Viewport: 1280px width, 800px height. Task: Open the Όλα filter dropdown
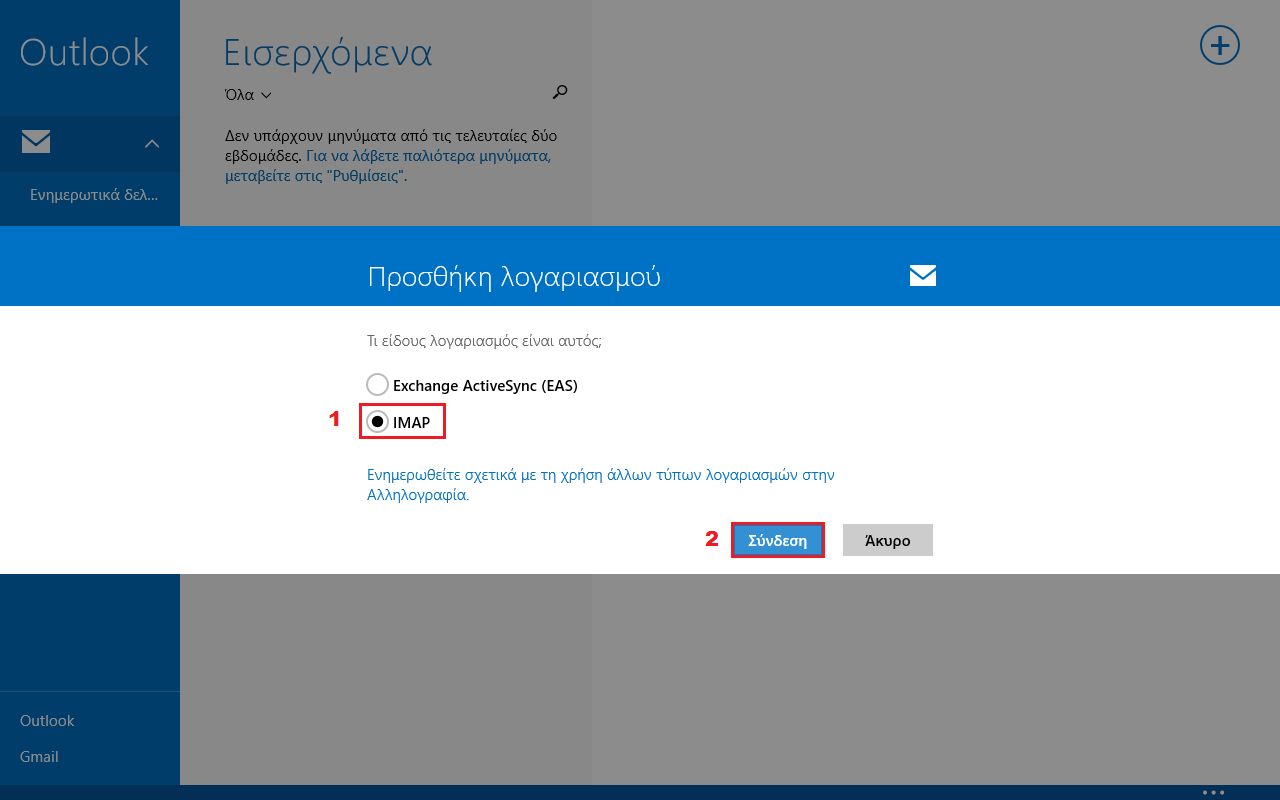point(248,95)
